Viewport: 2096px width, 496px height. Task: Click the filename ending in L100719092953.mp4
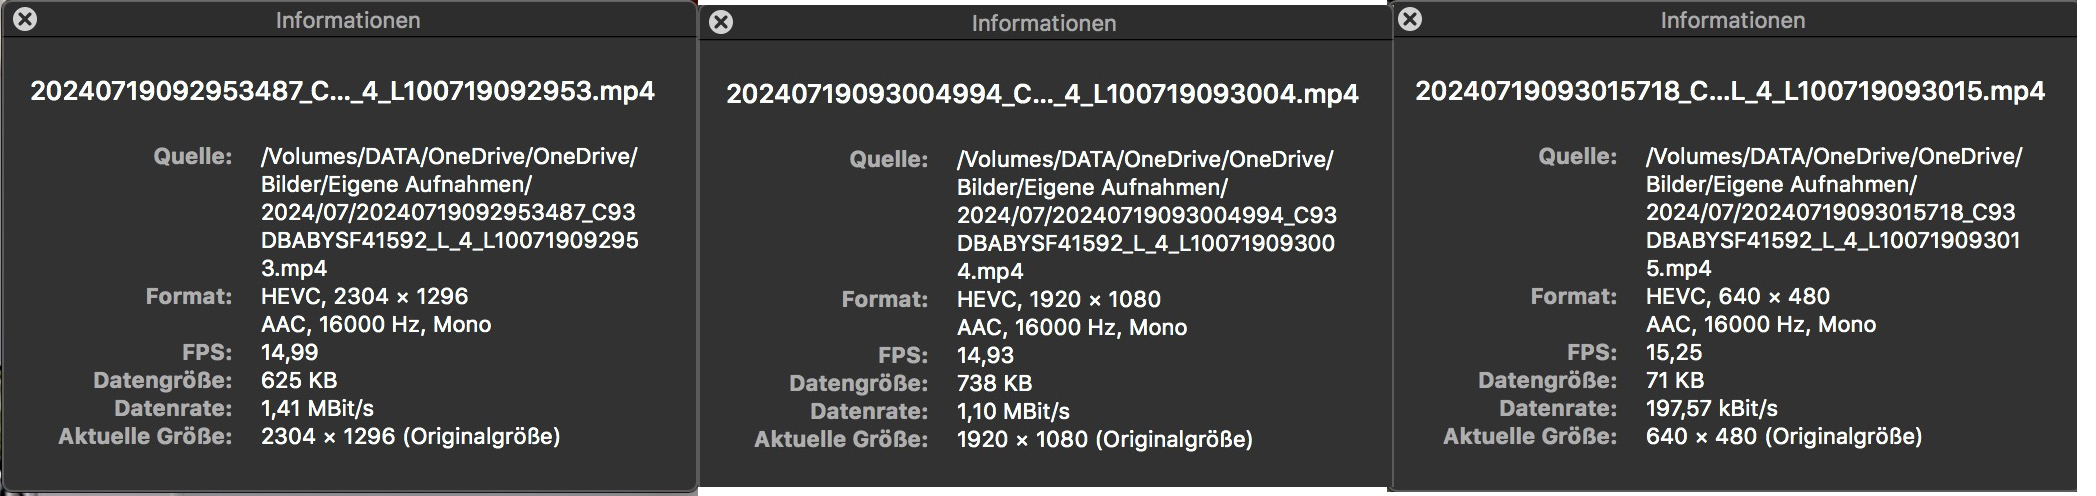tap(342, 91)
